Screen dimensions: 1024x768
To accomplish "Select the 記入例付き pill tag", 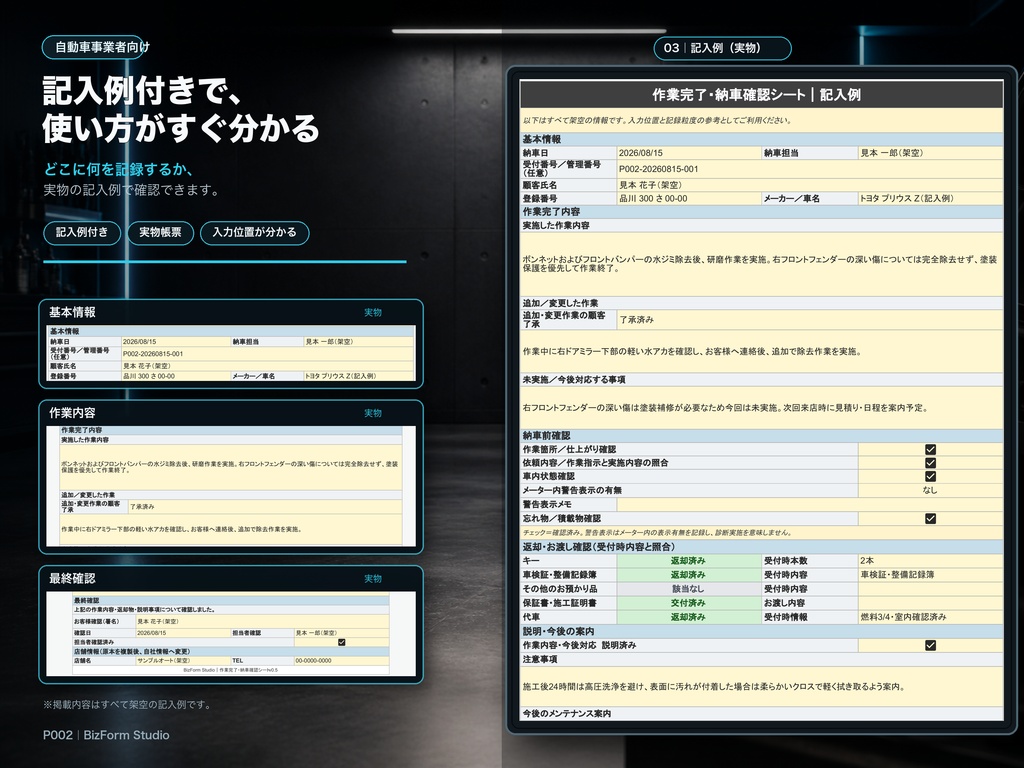I will point(82,232).
